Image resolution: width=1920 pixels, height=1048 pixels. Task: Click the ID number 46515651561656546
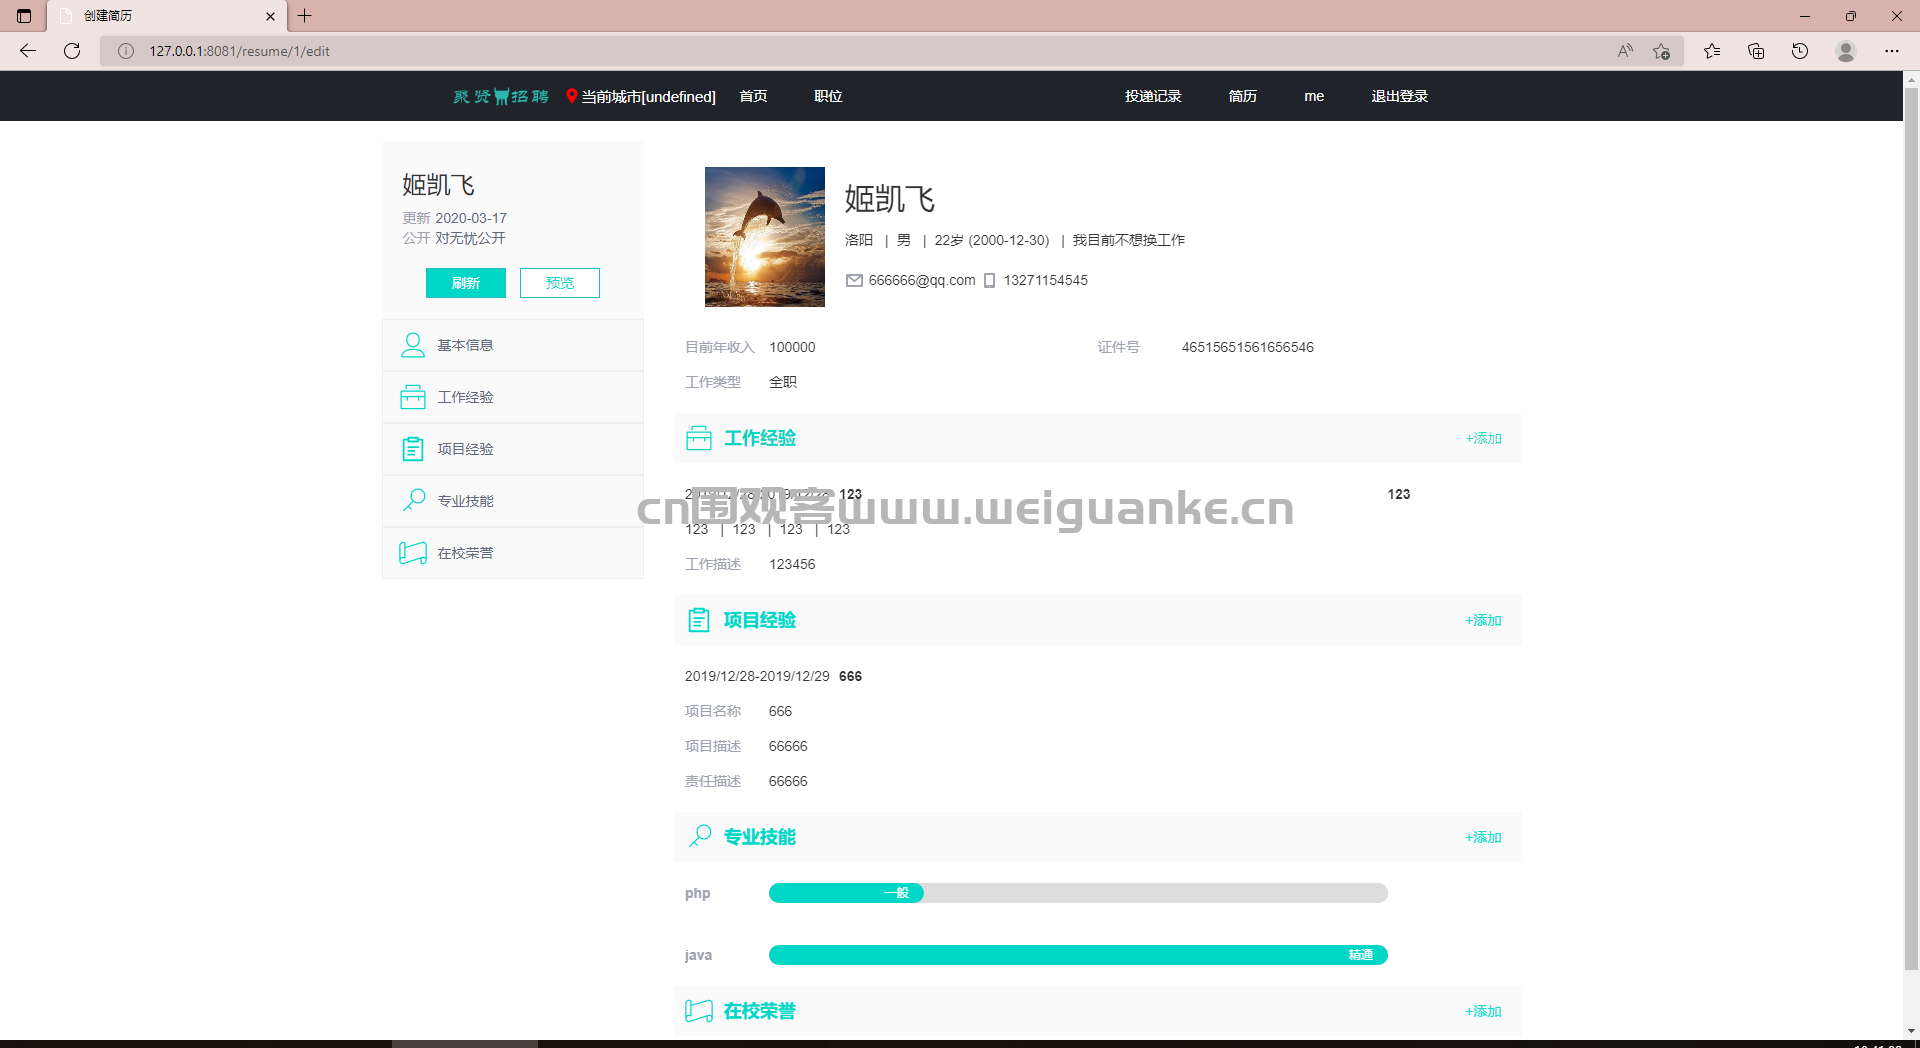[1248, 347]
